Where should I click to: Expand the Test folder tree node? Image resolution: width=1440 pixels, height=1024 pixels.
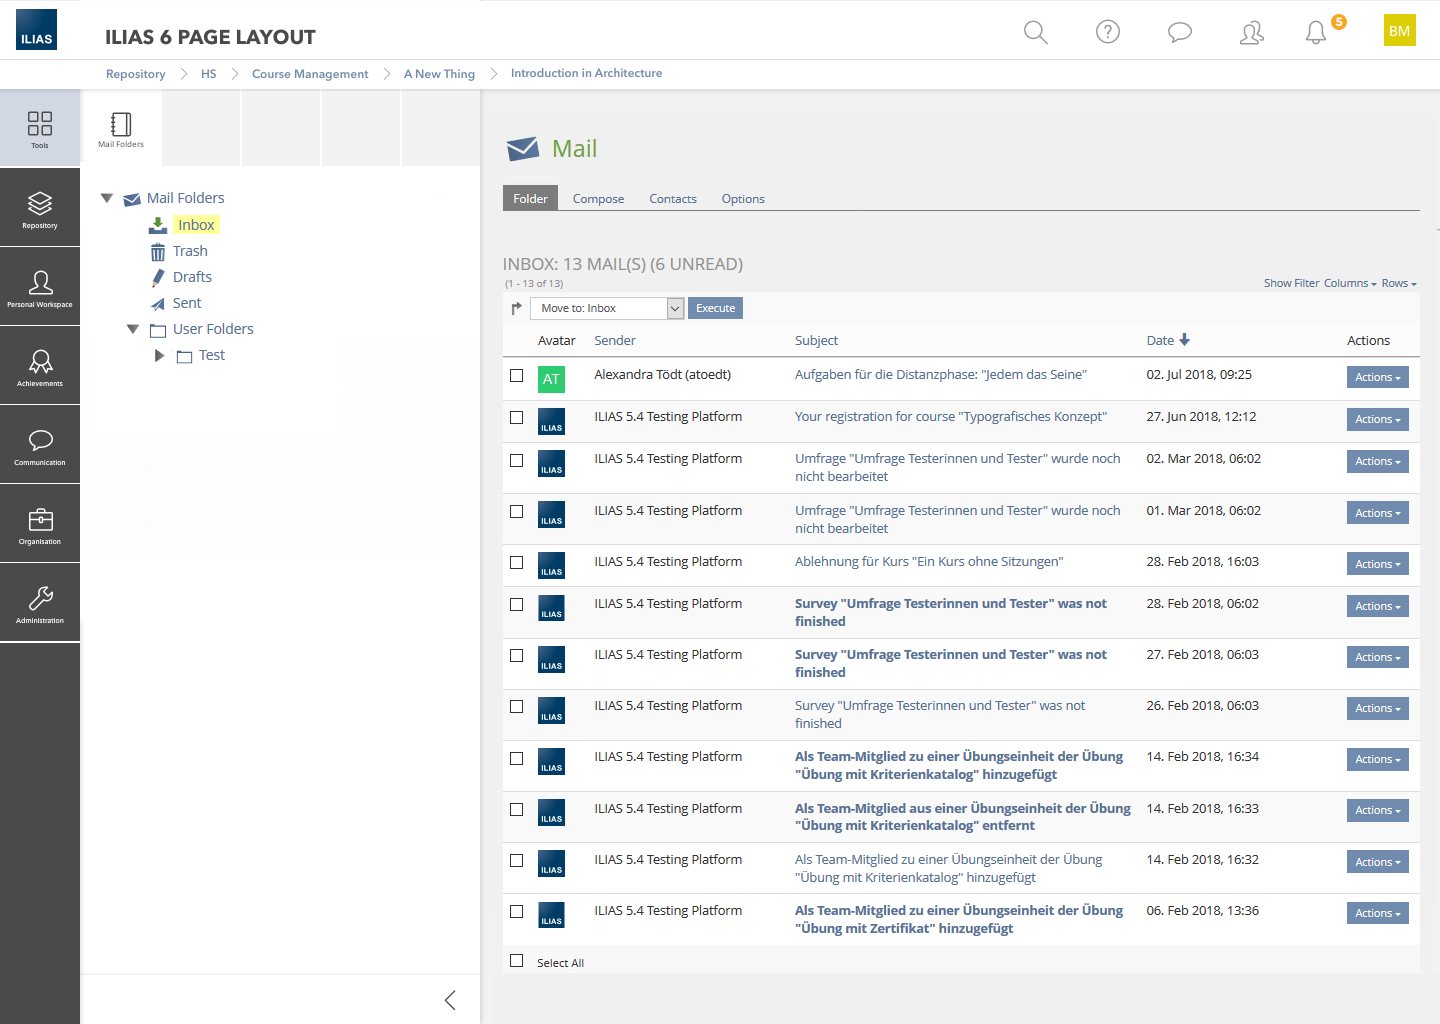pos(159,355)
